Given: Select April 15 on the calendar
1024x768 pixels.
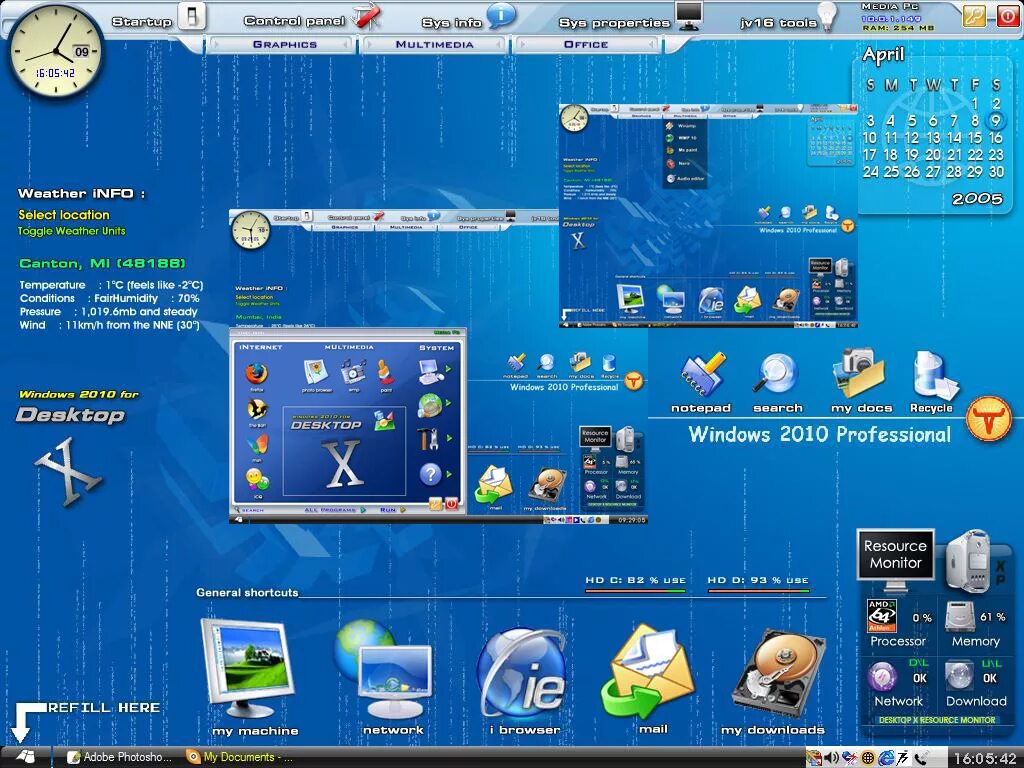Looking at the screenshot, I should [x=974, y=137].
